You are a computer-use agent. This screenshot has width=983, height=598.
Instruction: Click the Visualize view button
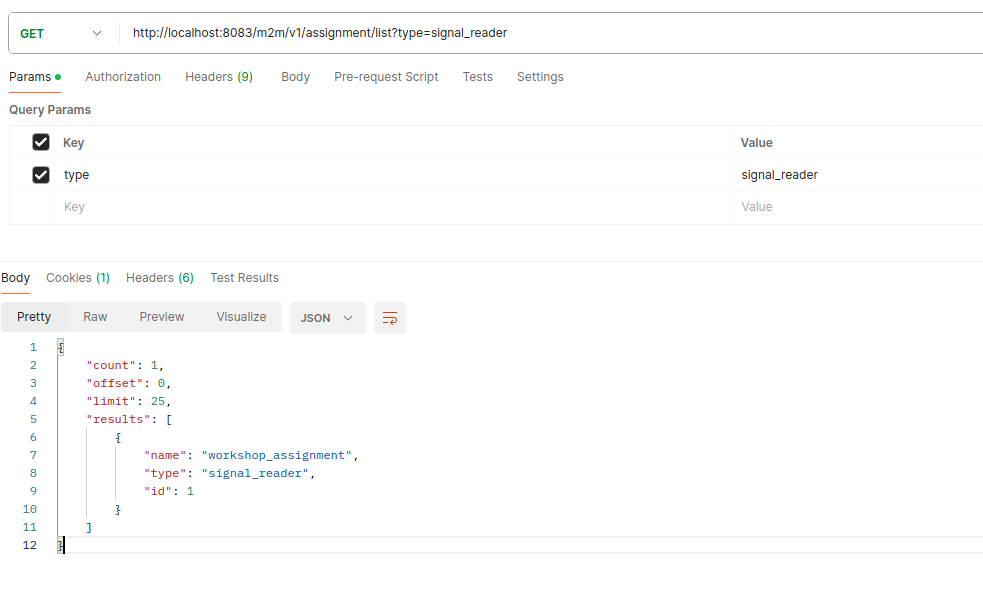(x=241, y=317)
